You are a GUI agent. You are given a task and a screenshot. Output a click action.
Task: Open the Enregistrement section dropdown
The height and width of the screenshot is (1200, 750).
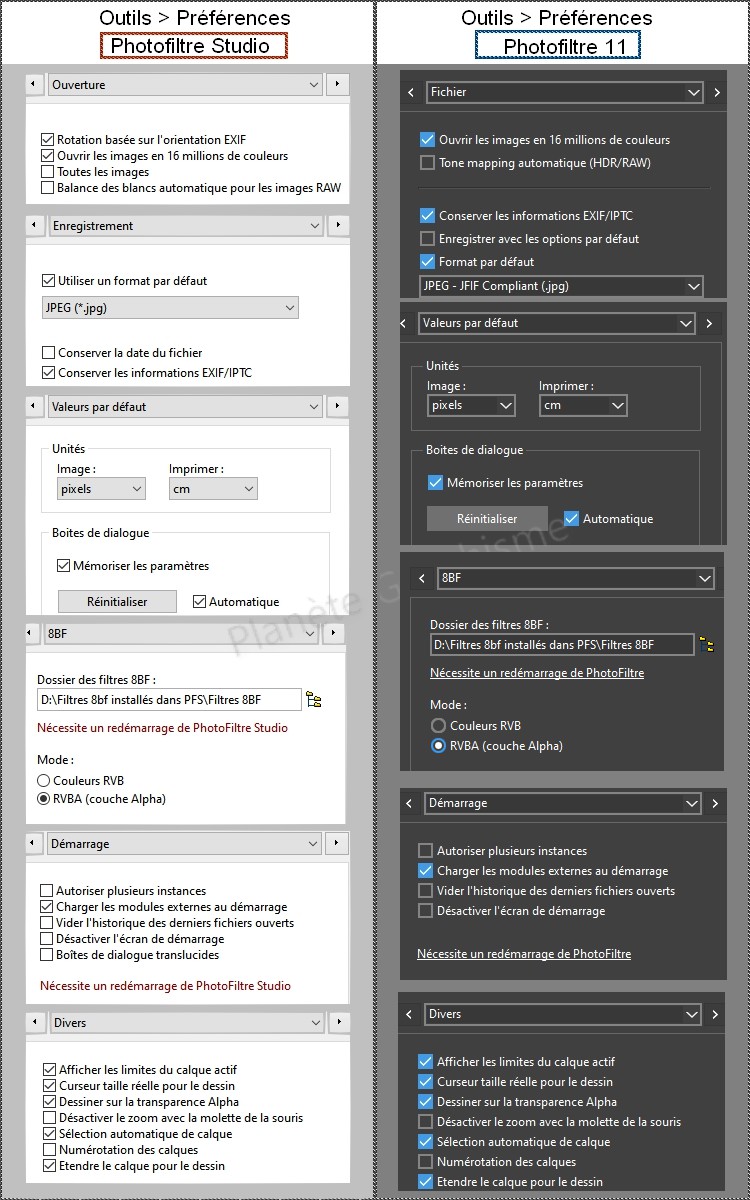point(185,226)
